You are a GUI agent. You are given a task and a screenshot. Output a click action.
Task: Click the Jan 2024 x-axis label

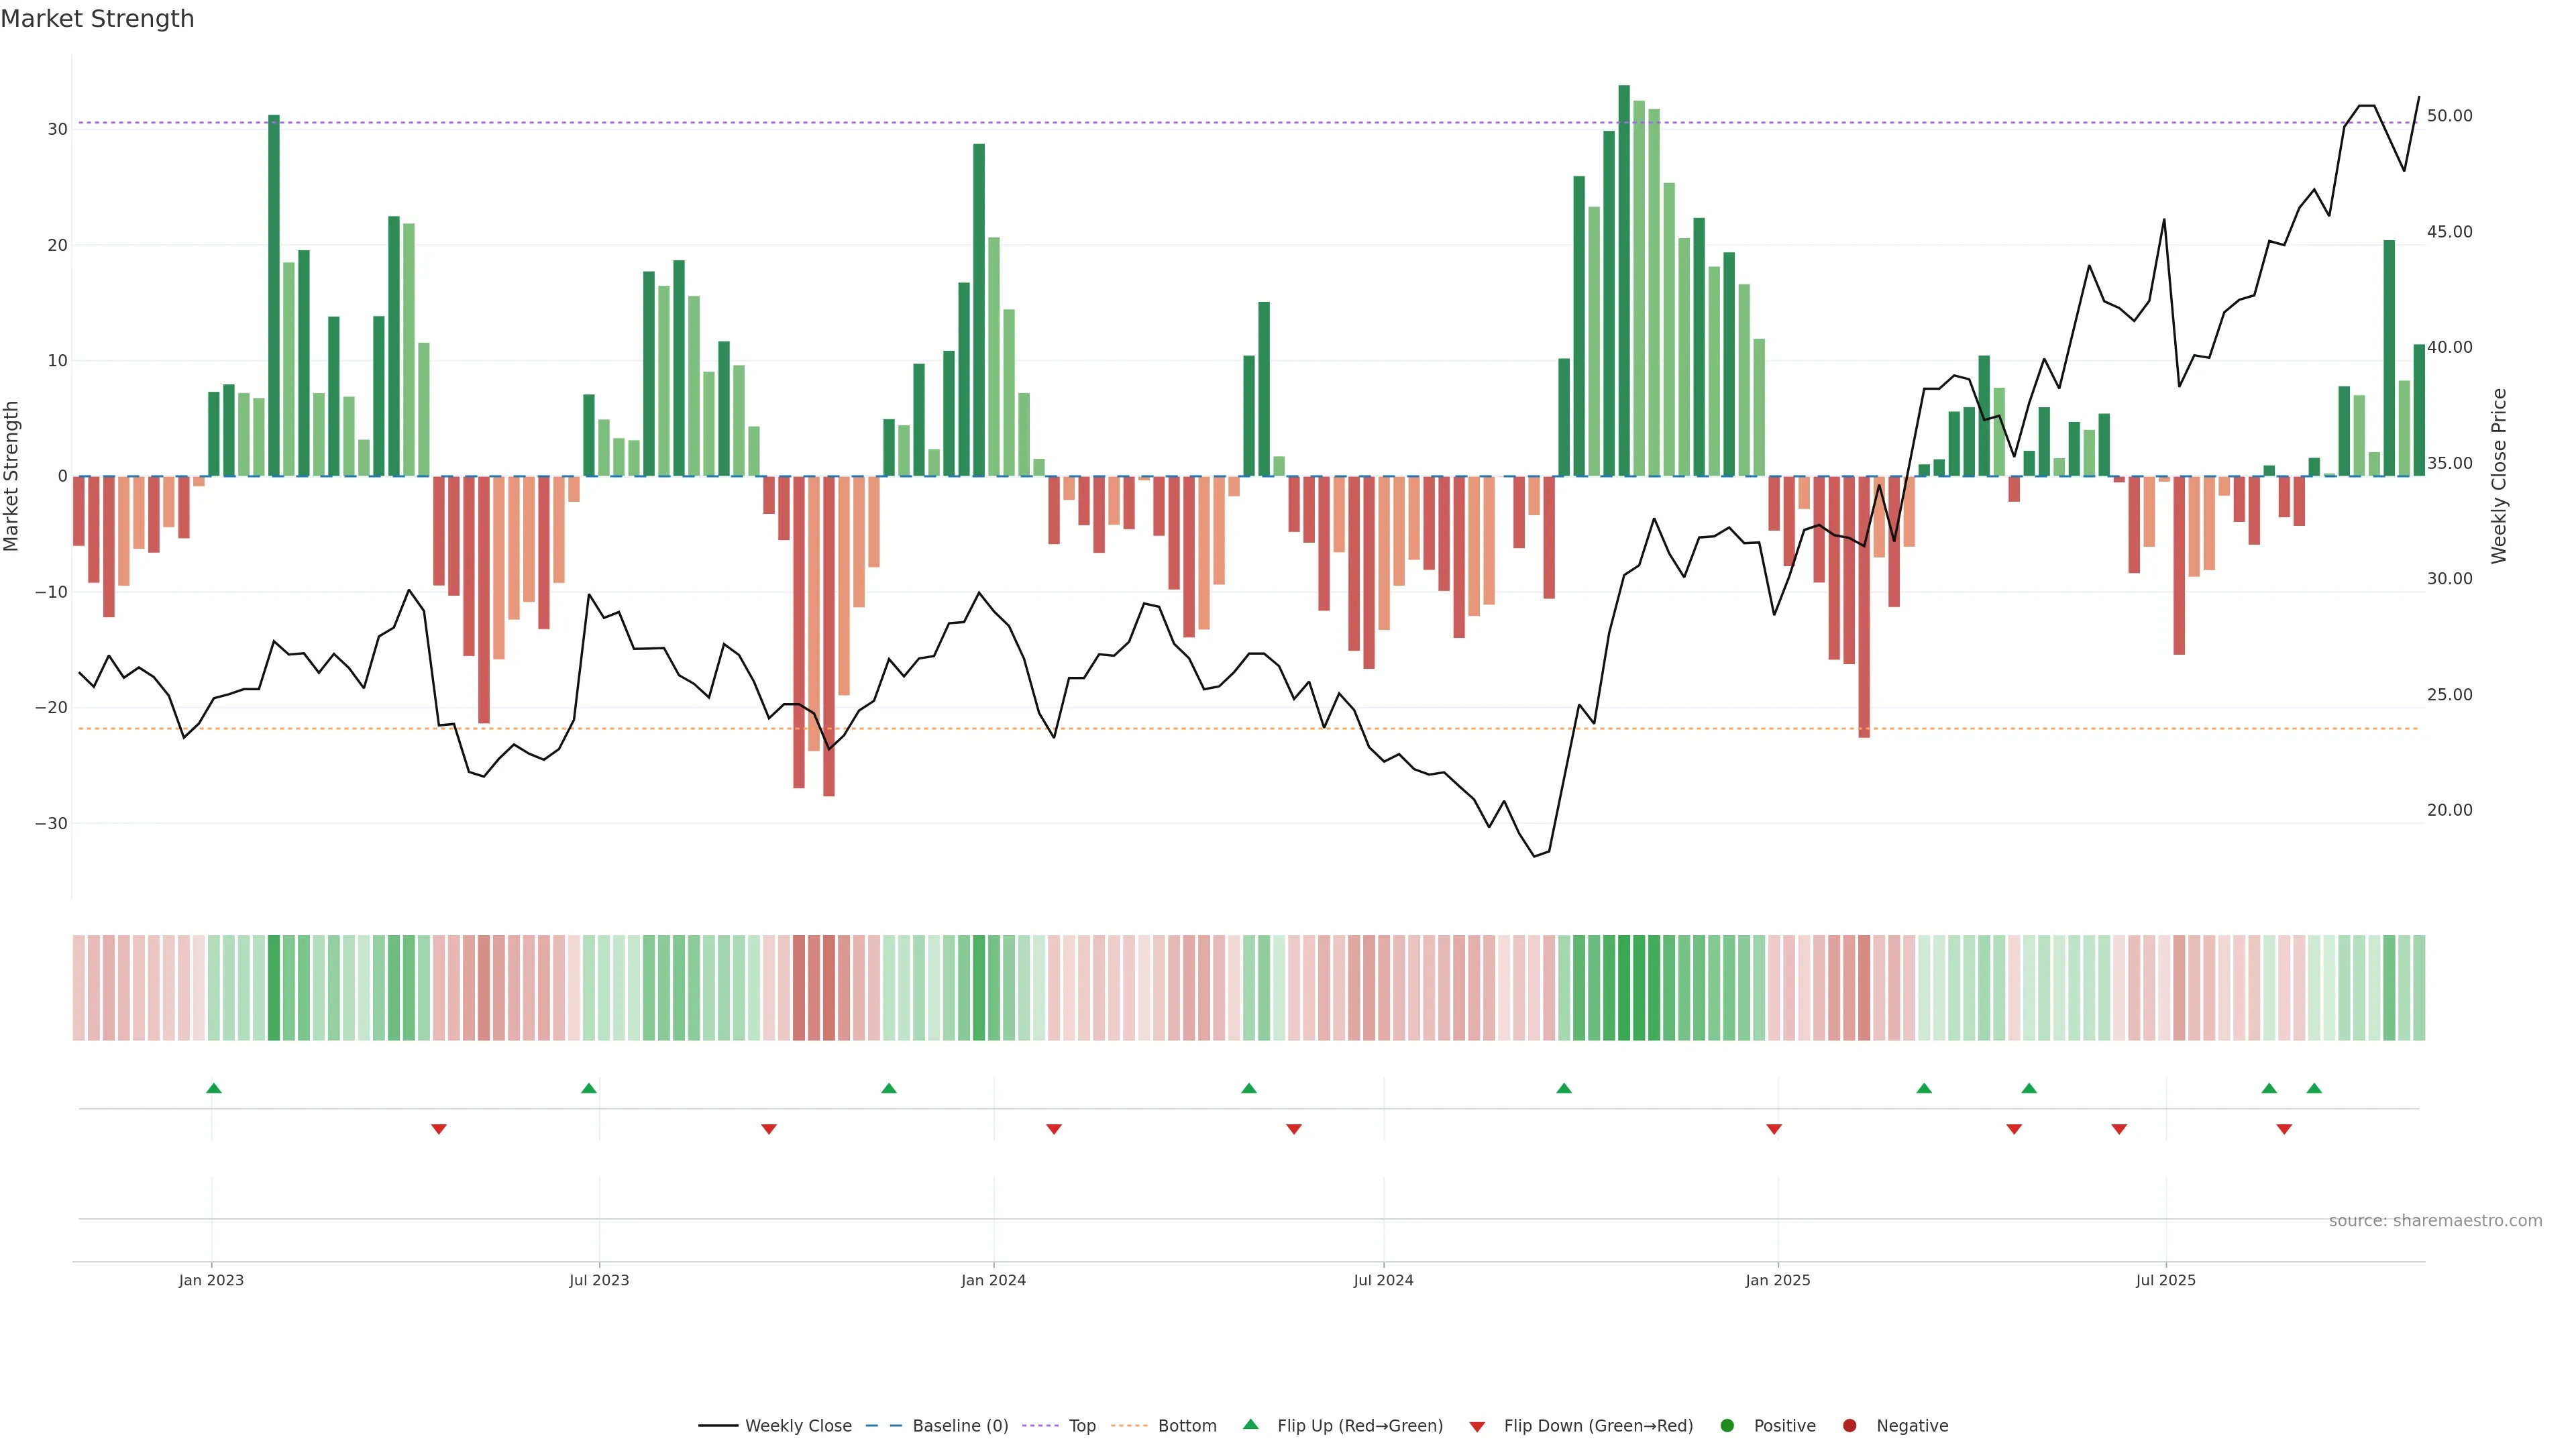[x=993, y=1280]
